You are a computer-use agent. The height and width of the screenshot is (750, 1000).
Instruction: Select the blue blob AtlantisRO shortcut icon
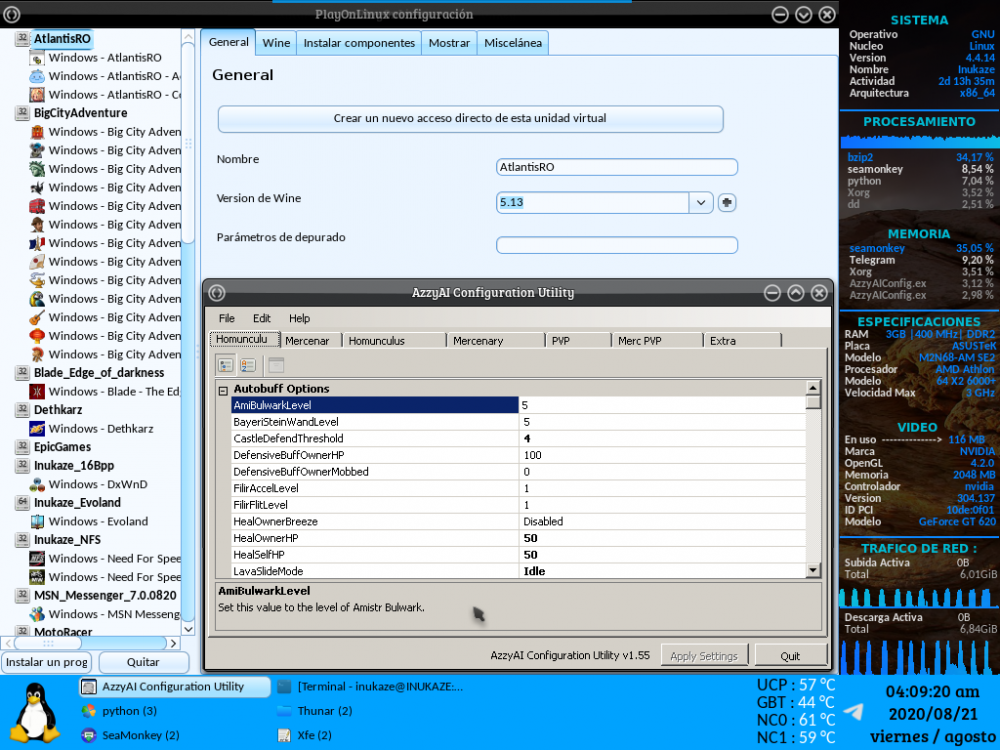pos(37,76)
